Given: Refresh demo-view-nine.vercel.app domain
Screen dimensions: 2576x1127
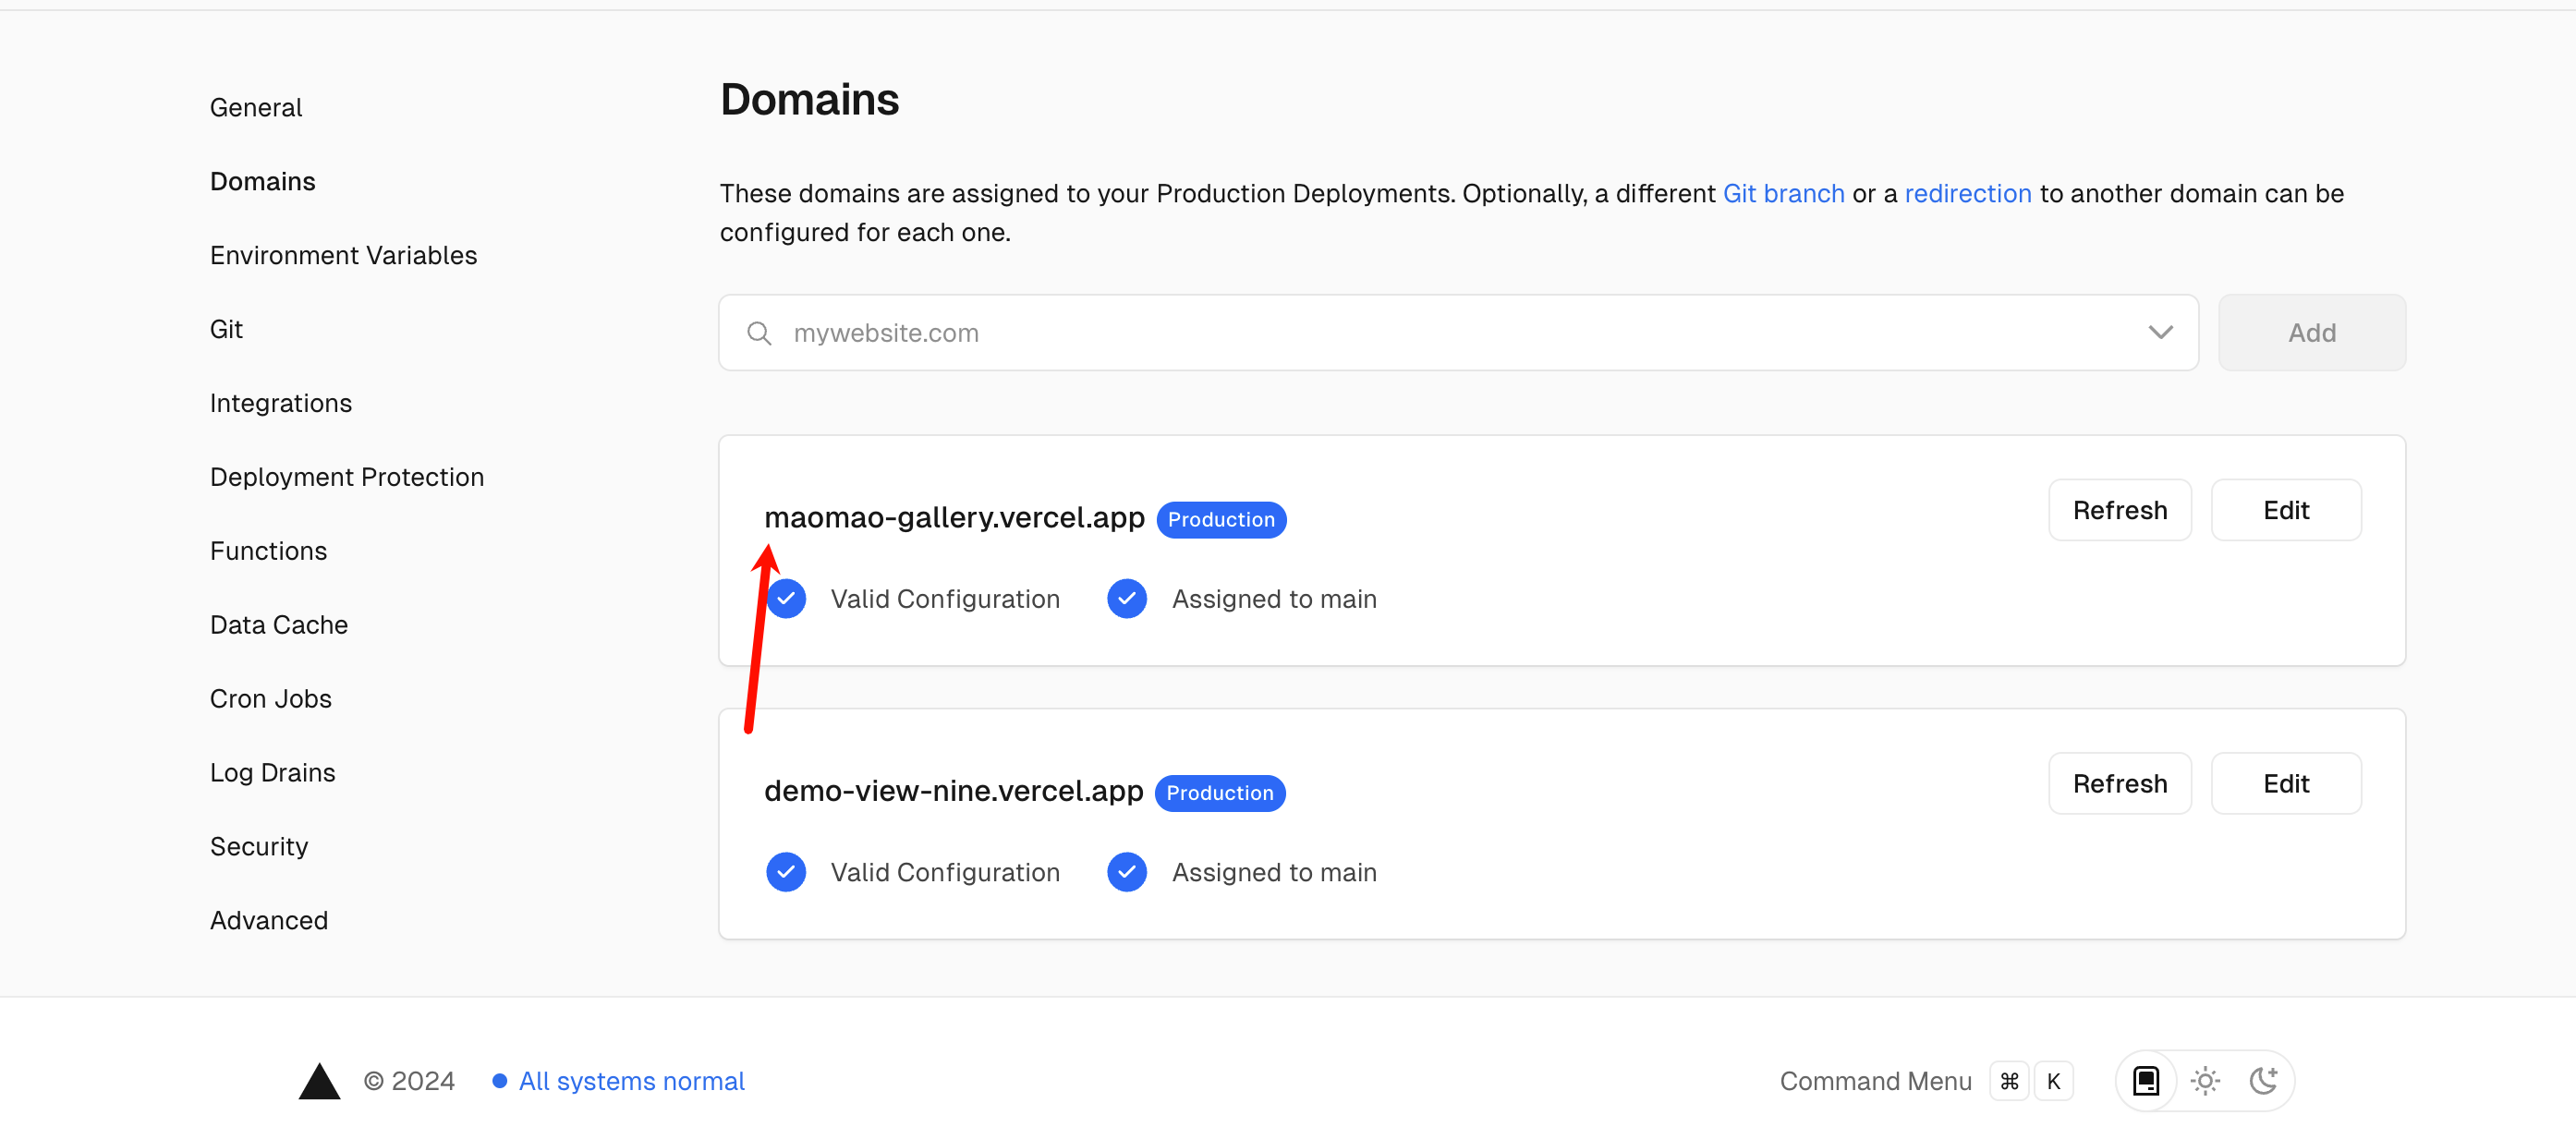Looking at the screenshot, I should pyautogui.click(x=2120, y=784).
